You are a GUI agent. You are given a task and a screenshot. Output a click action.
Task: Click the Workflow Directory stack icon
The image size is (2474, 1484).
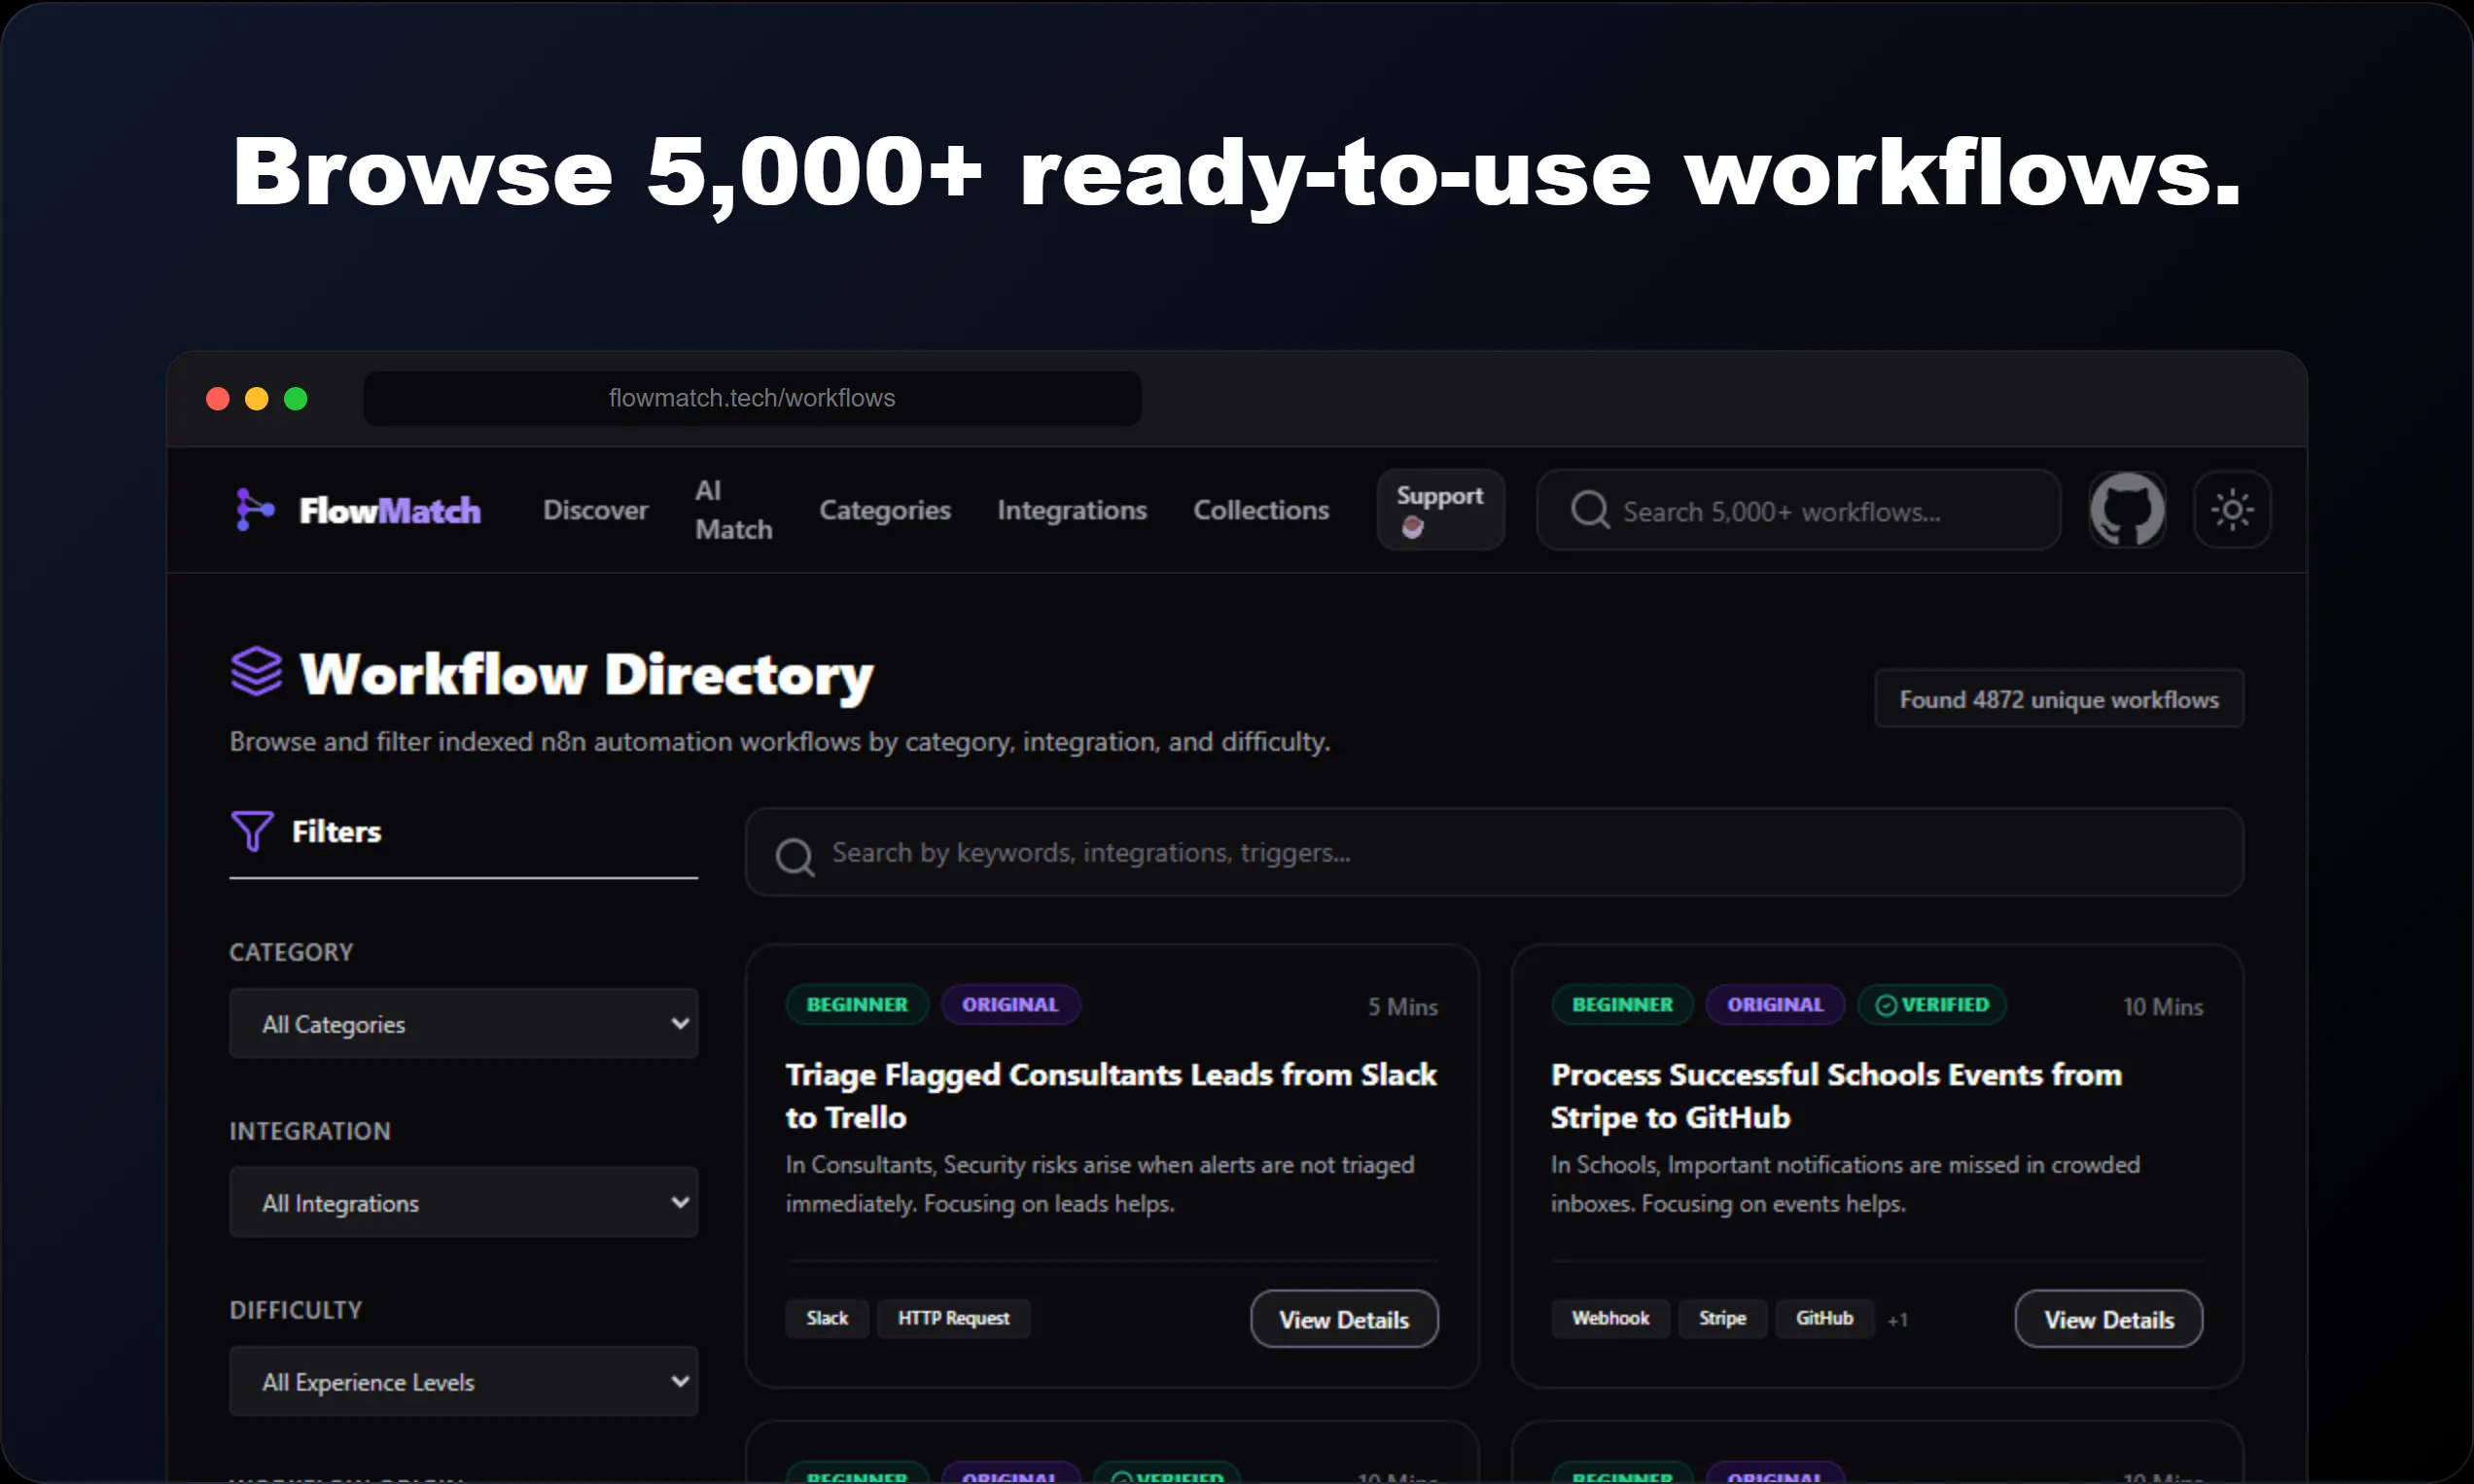[256, 671]
